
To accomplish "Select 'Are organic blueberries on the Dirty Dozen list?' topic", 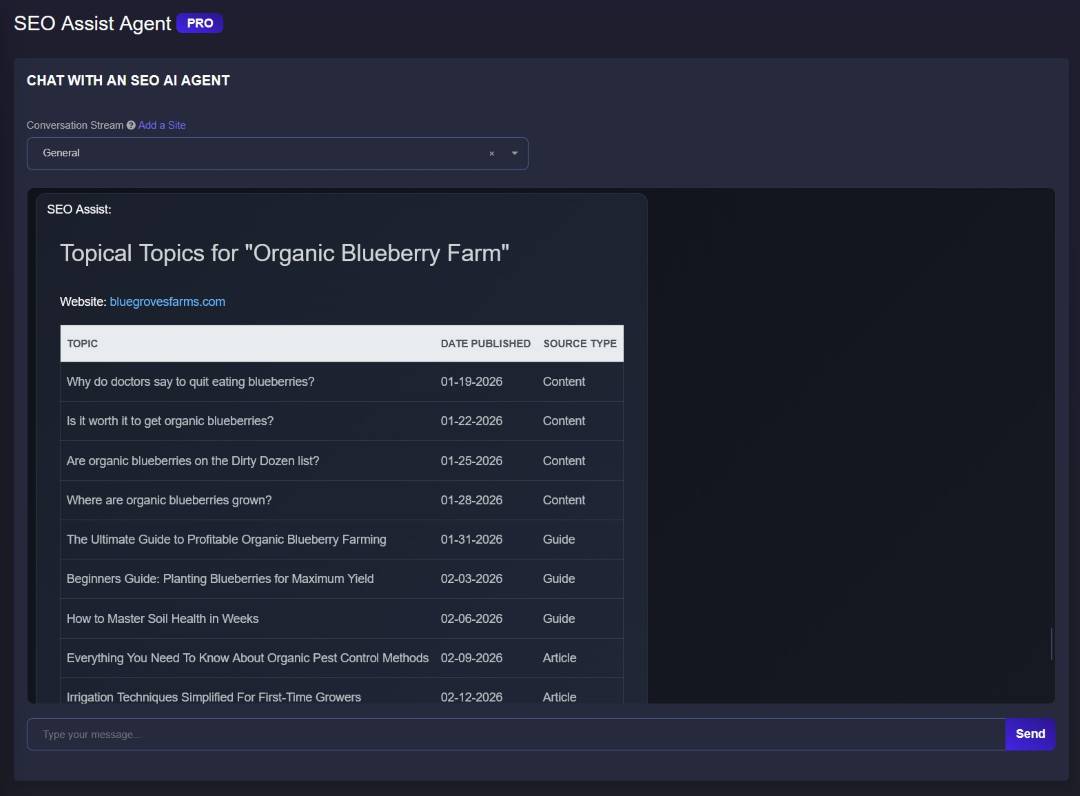I will pyautogui.click(x=193, y=461).
